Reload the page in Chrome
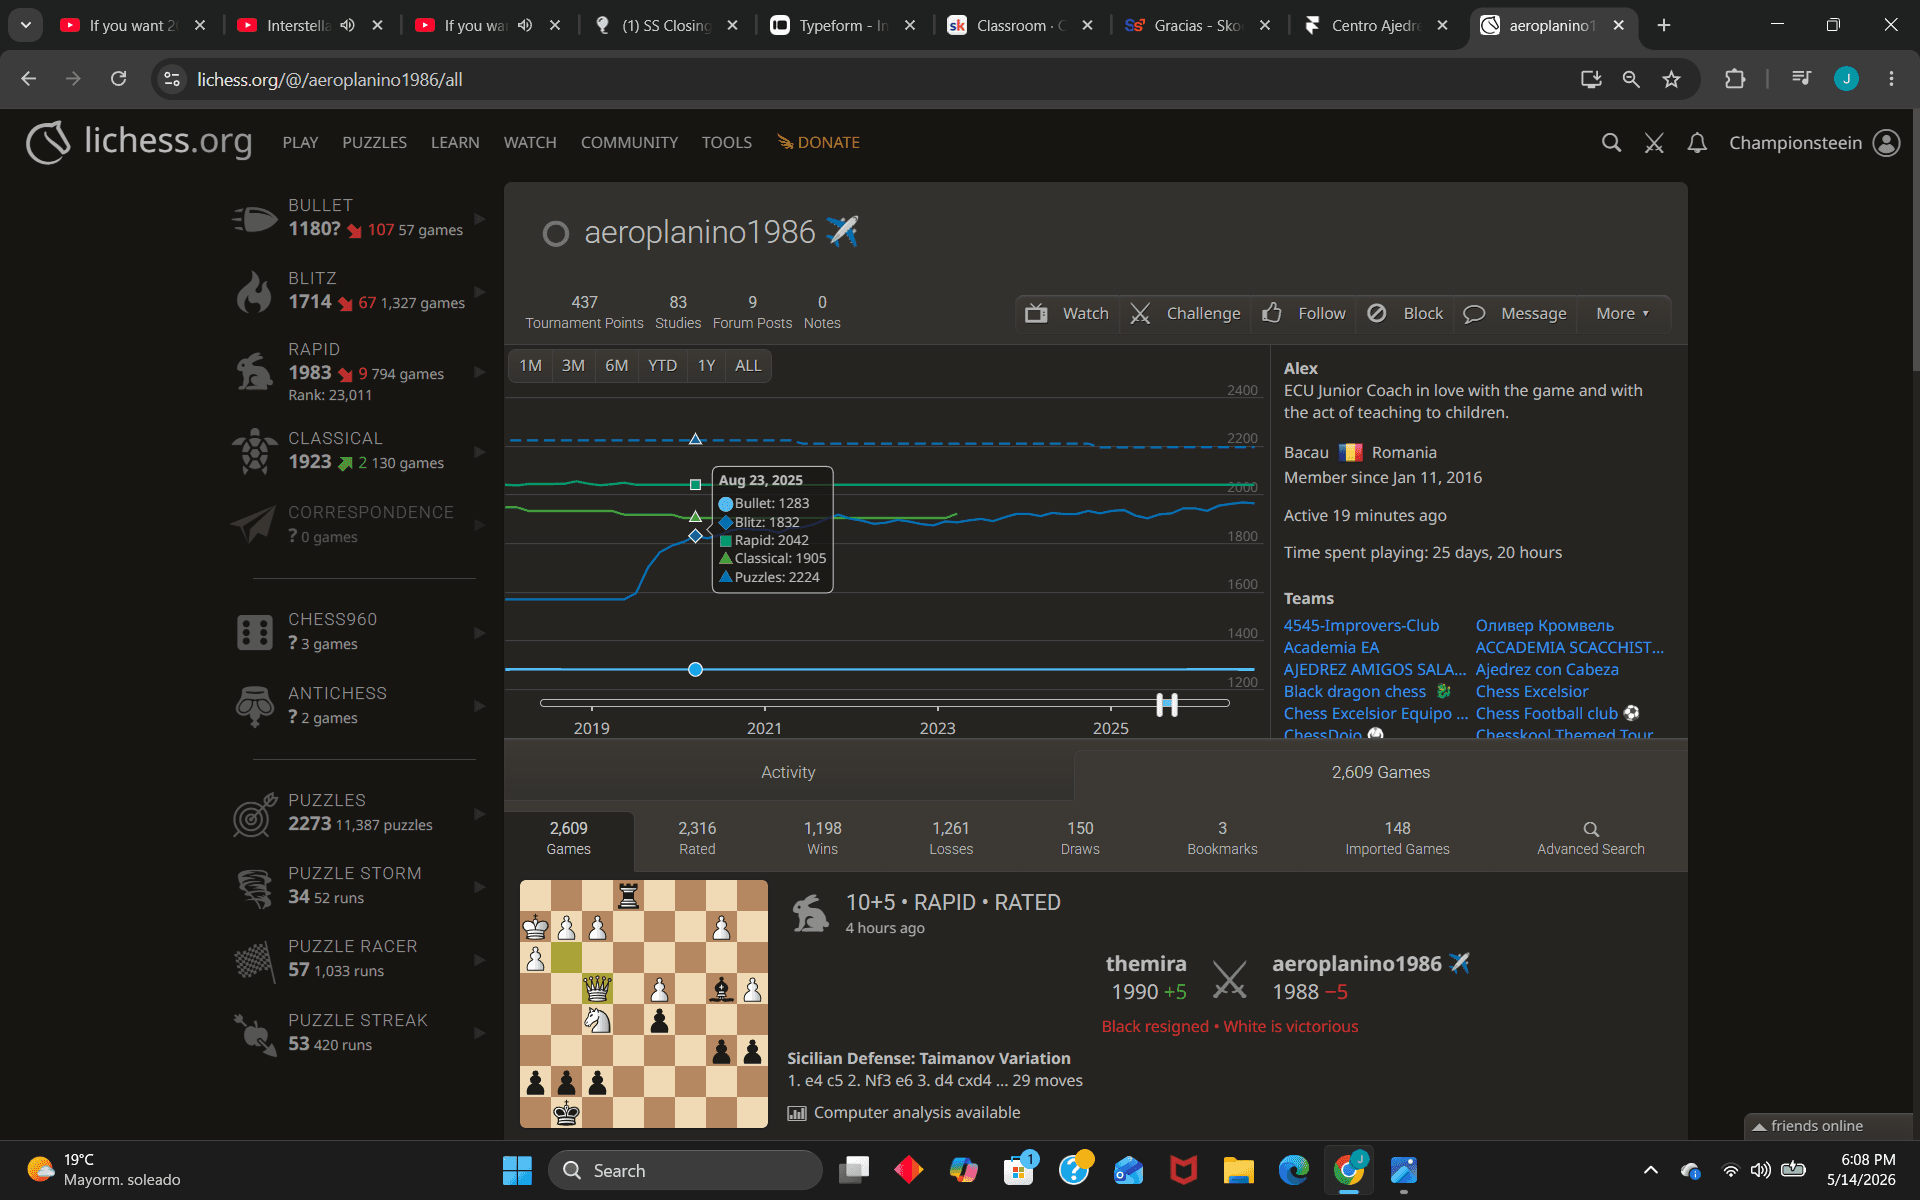1920x1200 pixels. (x=118, y=79)
